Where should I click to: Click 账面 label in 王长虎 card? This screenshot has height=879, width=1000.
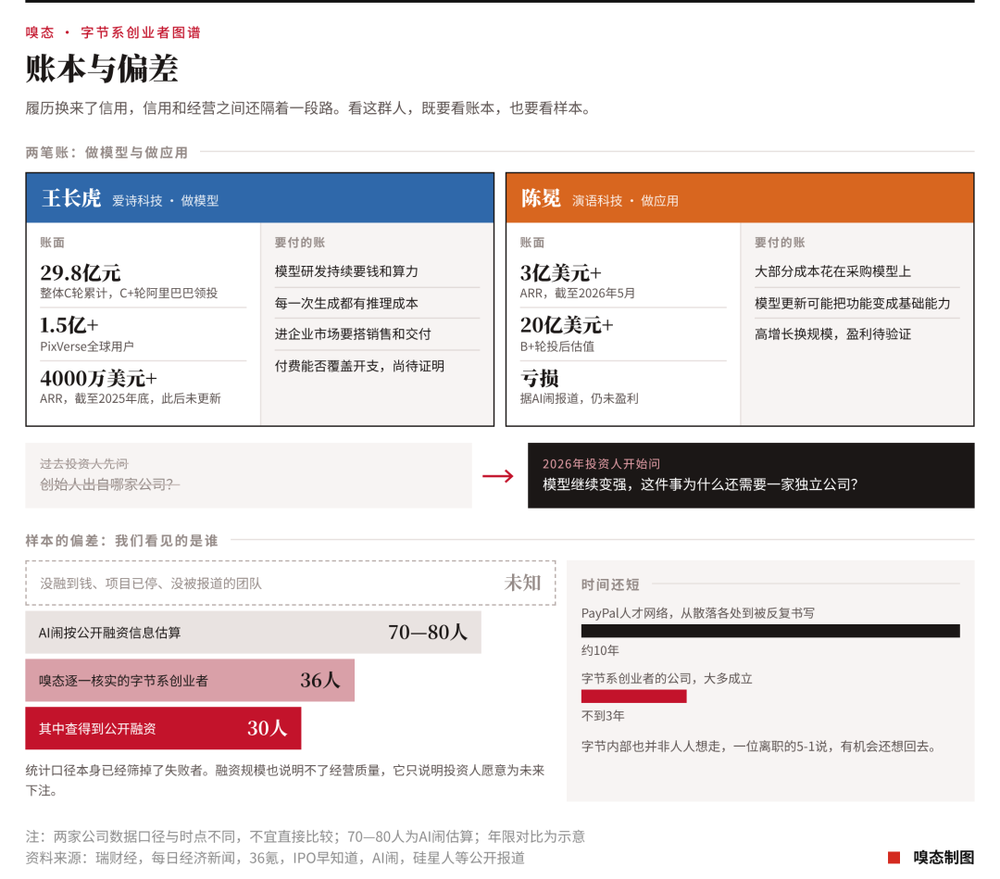[52, 242]
